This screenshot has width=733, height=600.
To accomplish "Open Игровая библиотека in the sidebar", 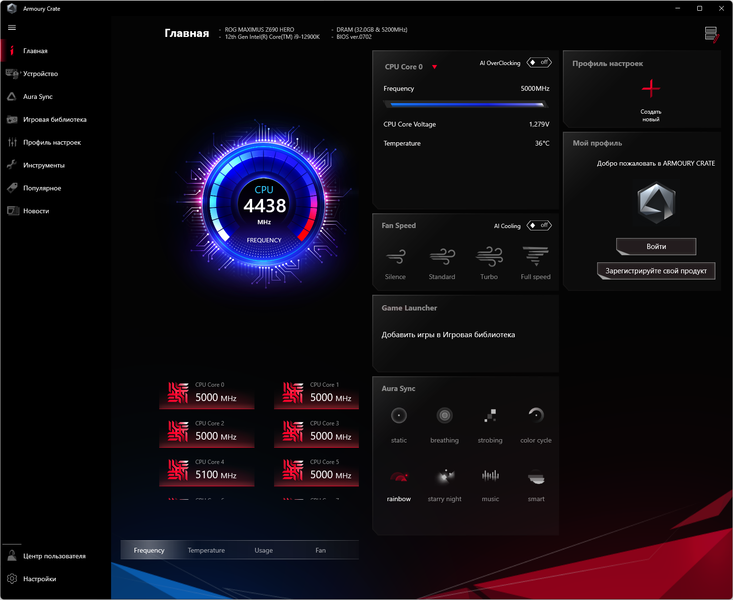I will click(55, 119).
